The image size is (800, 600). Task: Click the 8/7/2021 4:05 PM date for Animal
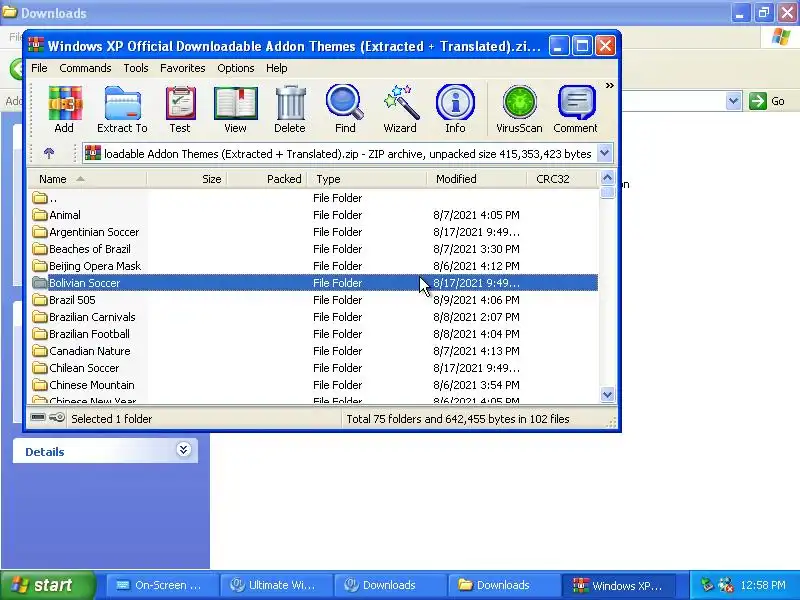(x=477, y=215)
